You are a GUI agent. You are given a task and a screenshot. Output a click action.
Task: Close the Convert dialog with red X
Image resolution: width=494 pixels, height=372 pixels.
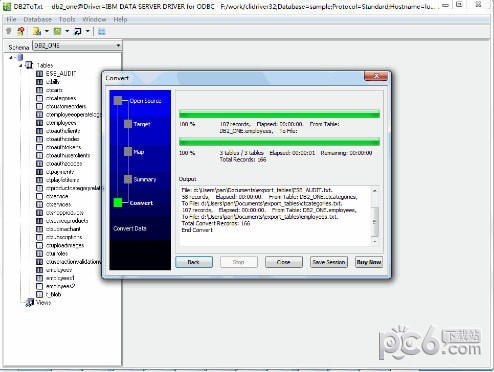[x=376, y=76]
